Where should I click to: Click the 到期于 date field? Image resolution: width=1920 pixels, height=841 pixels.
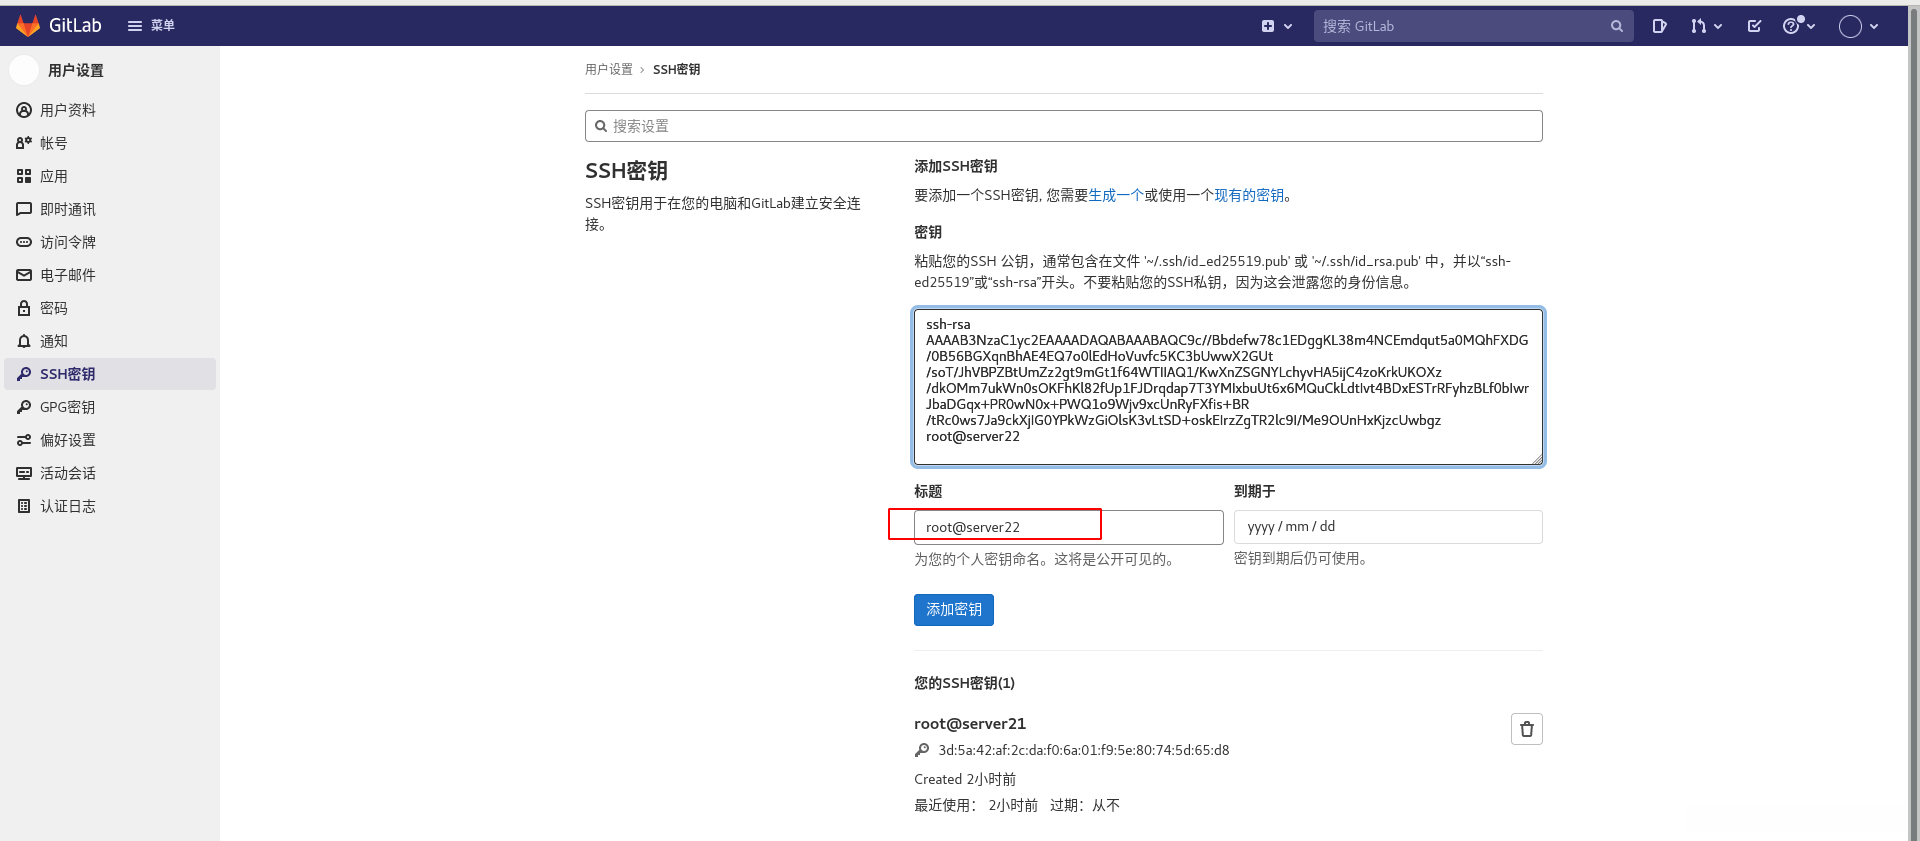click(x=1388, y=527)
